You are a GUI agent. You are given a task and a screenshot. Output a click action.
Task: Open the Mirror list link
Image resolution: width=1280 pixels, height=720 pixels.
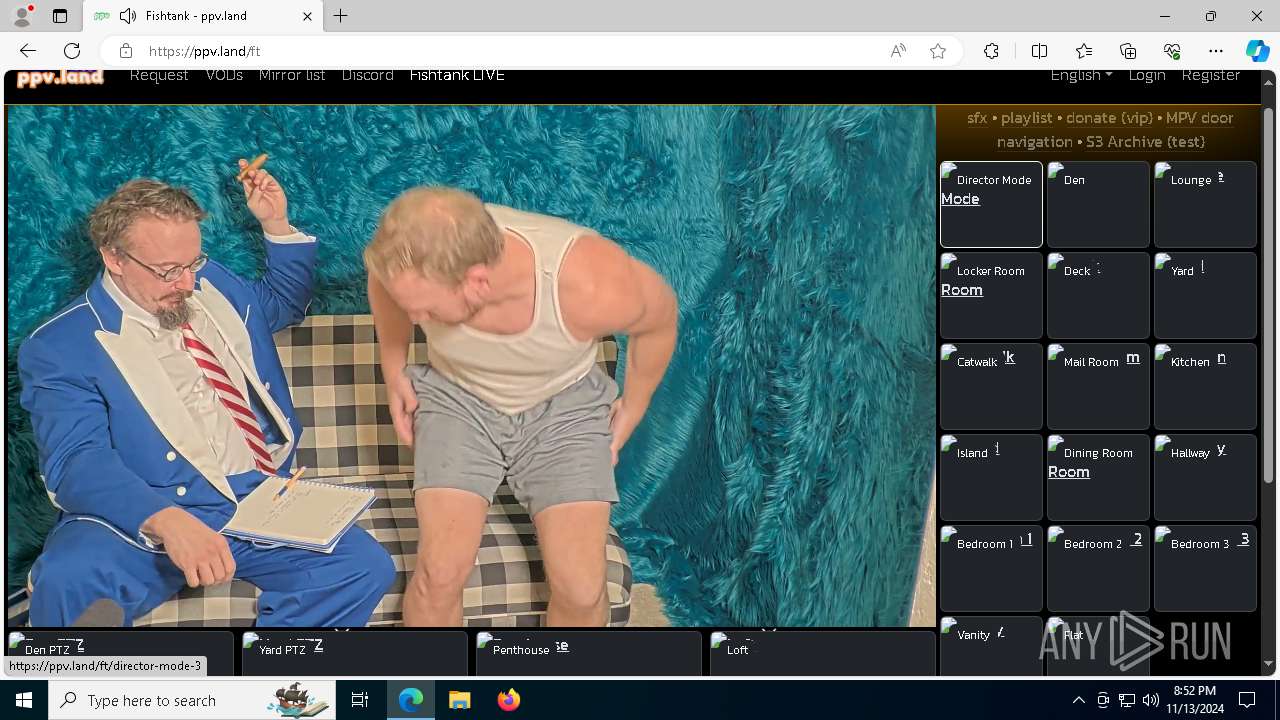292,76
